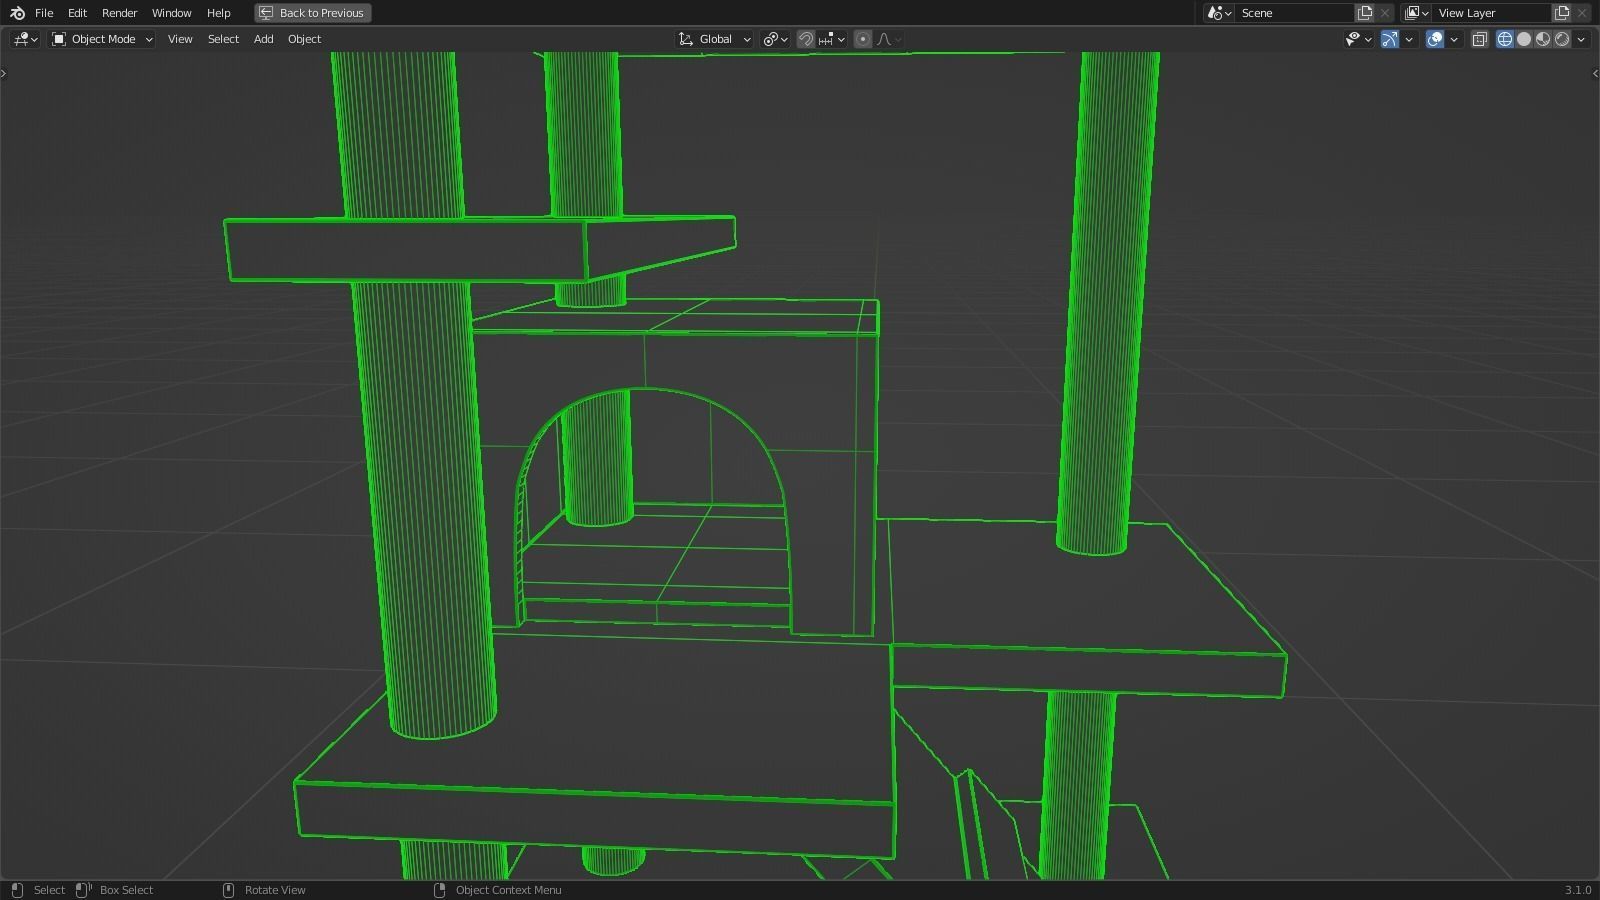Click the Back to Previous button
This screenshot has height=900, width=1600.
click(x=312, y=13)
